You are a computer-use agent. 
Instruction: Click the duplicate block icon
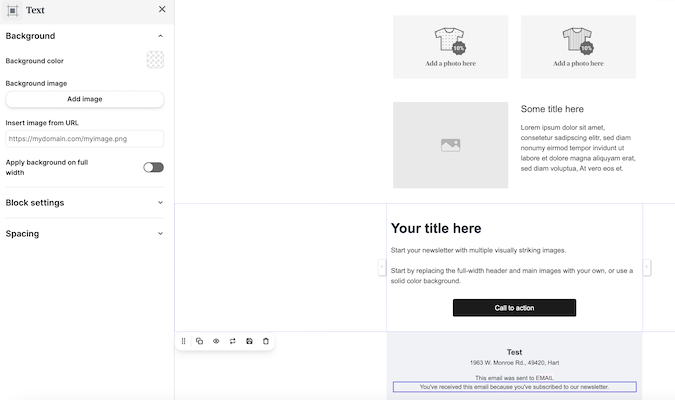click(199, 341)
